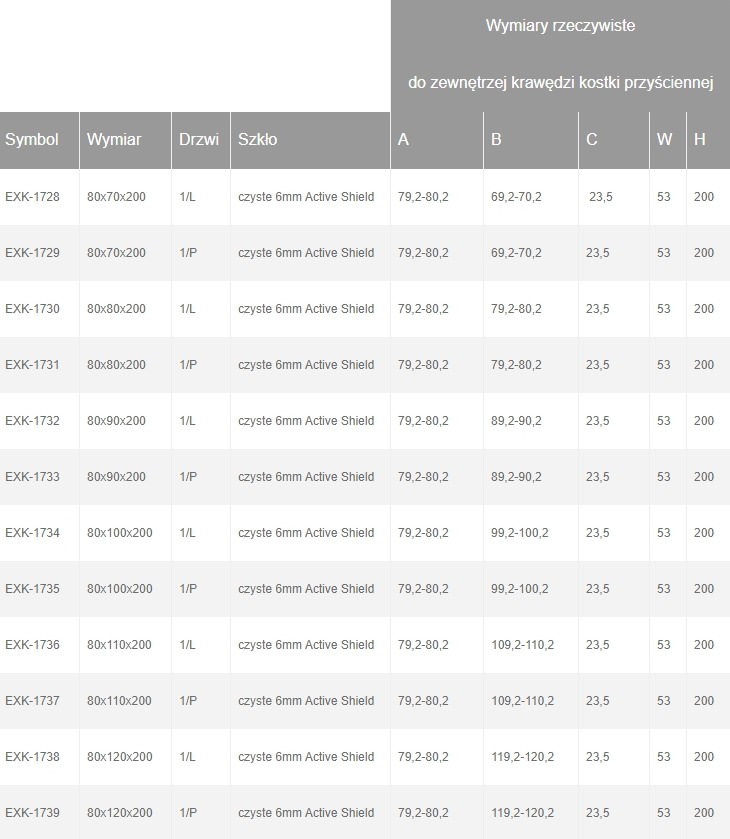Click the H column header
Image resolution: width=730 pixels, height=839 pixels.
[x=700, y=140]
